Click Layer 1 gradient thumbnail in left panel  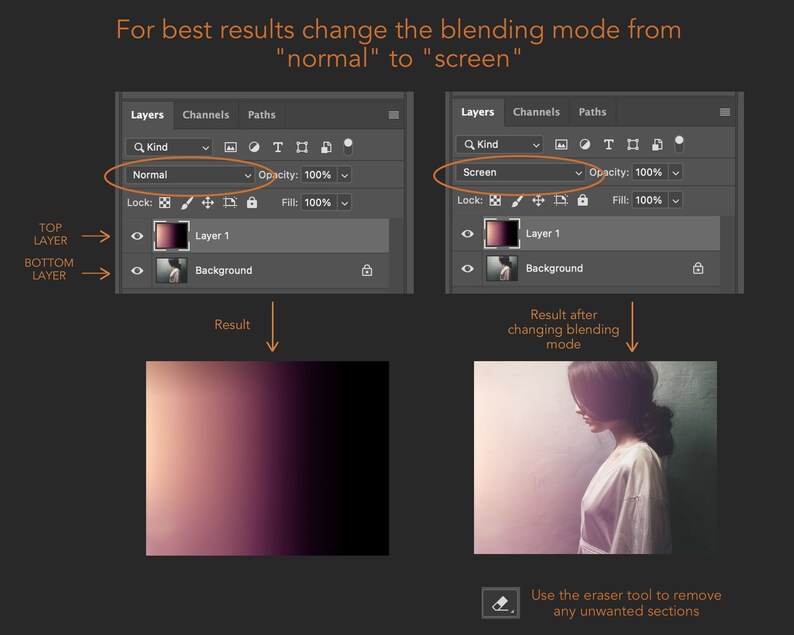point(172,236)
